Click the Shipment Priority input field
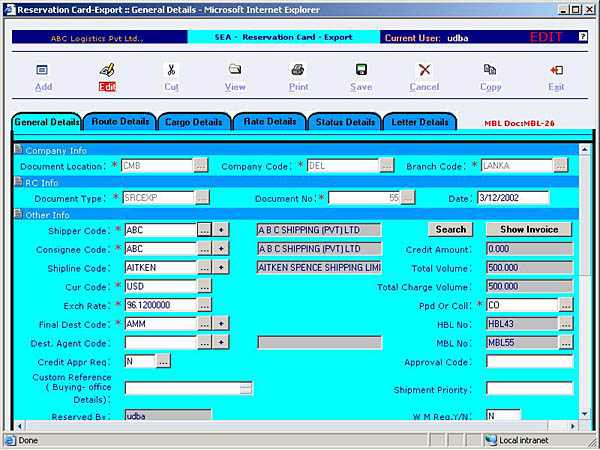The image size is (600, 450). click(530, 388)
